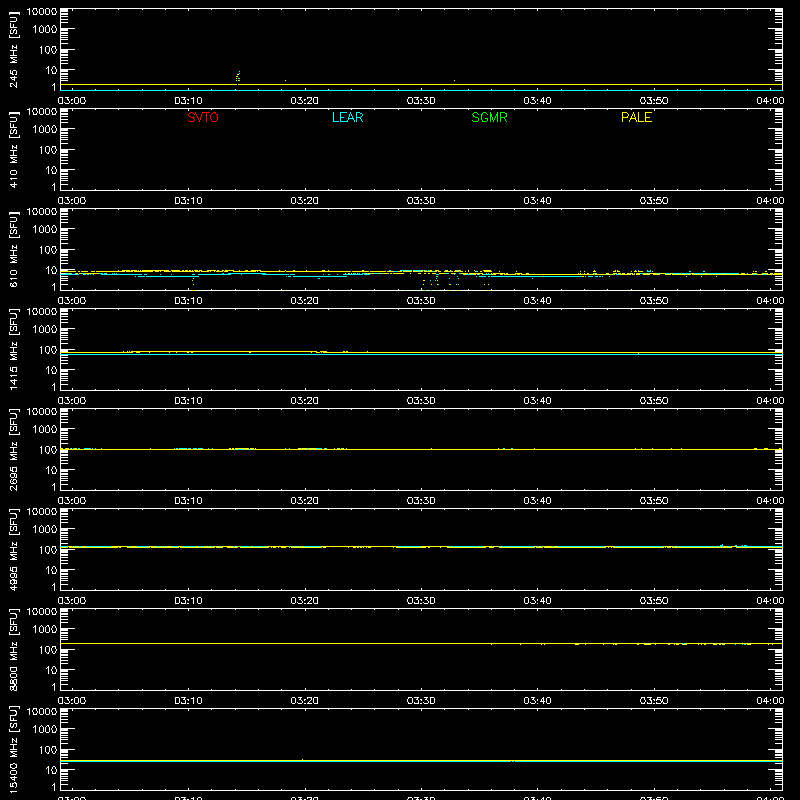Click the green SGMR station label
Image resolution: width=800 pixels, height=800 pixels.
[489, 117]
